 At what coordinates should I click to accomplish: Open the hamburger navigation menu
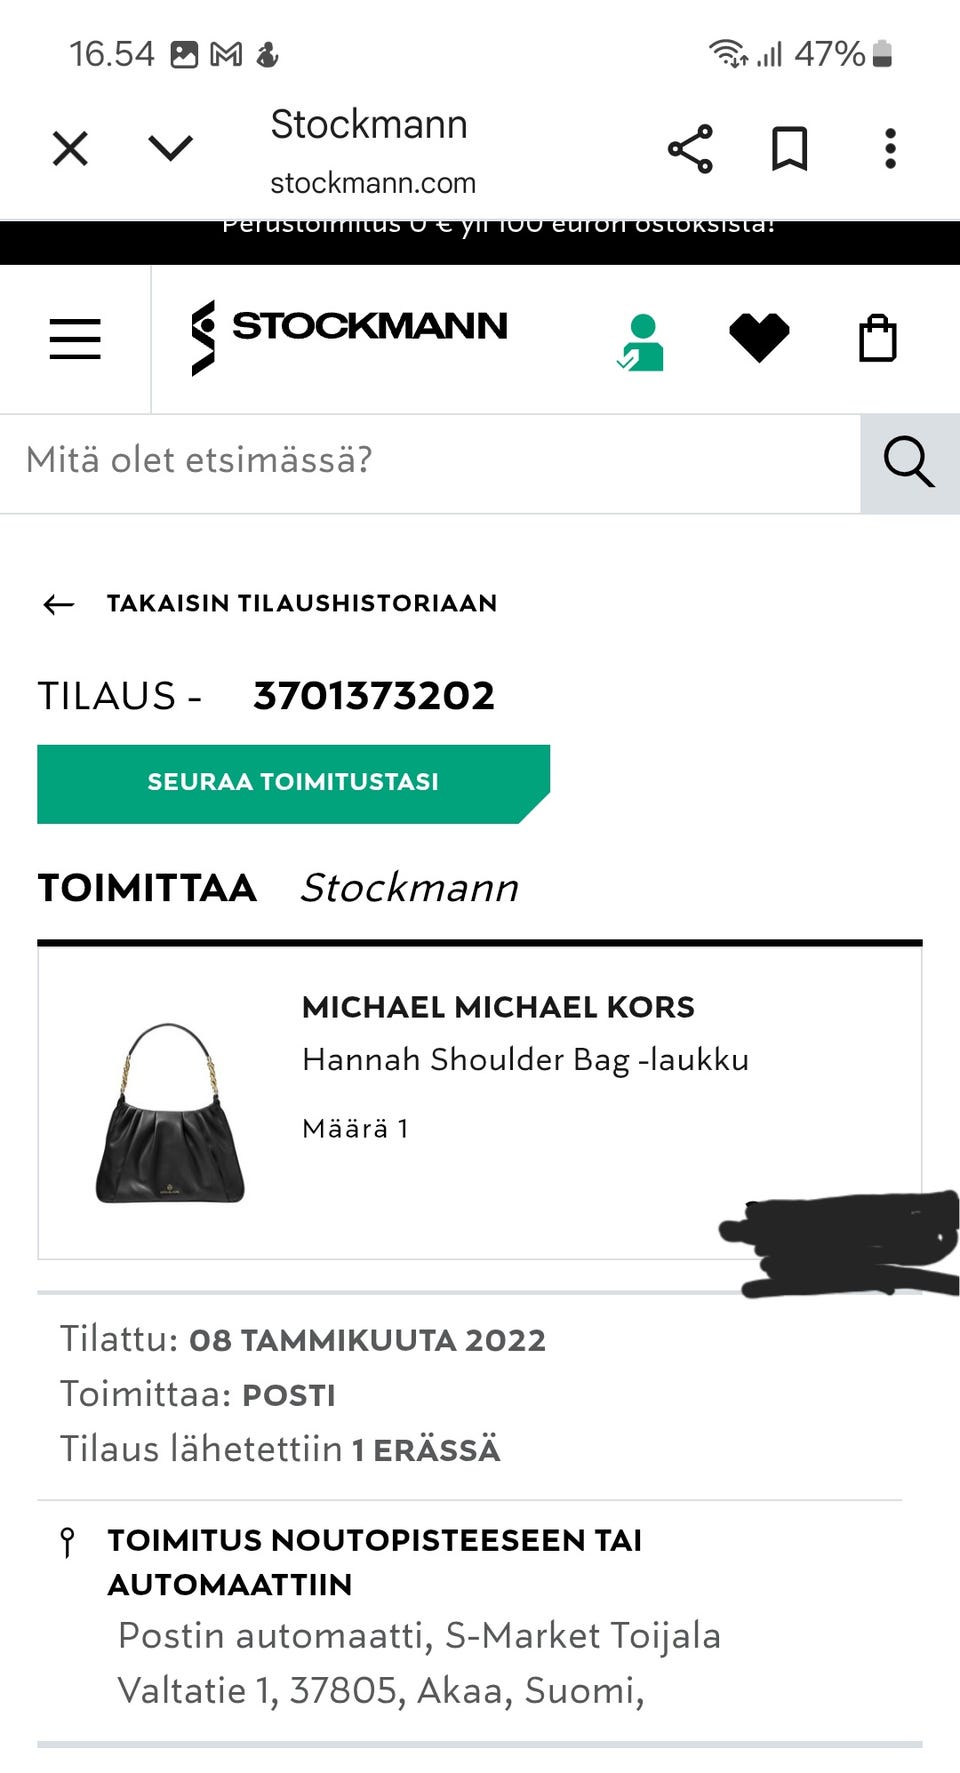click(x=75, y=338)
